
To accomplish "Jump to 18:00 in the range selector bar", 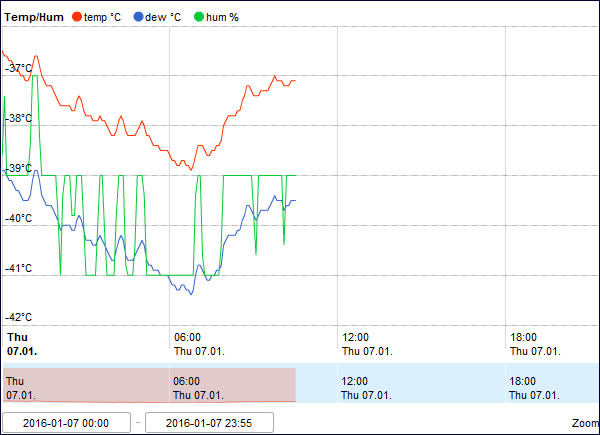I will [523, 381].
